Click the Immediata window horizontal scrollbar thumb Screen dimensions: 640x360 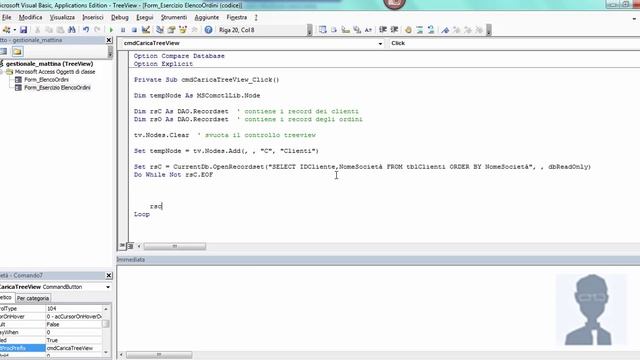click(159, 355)
